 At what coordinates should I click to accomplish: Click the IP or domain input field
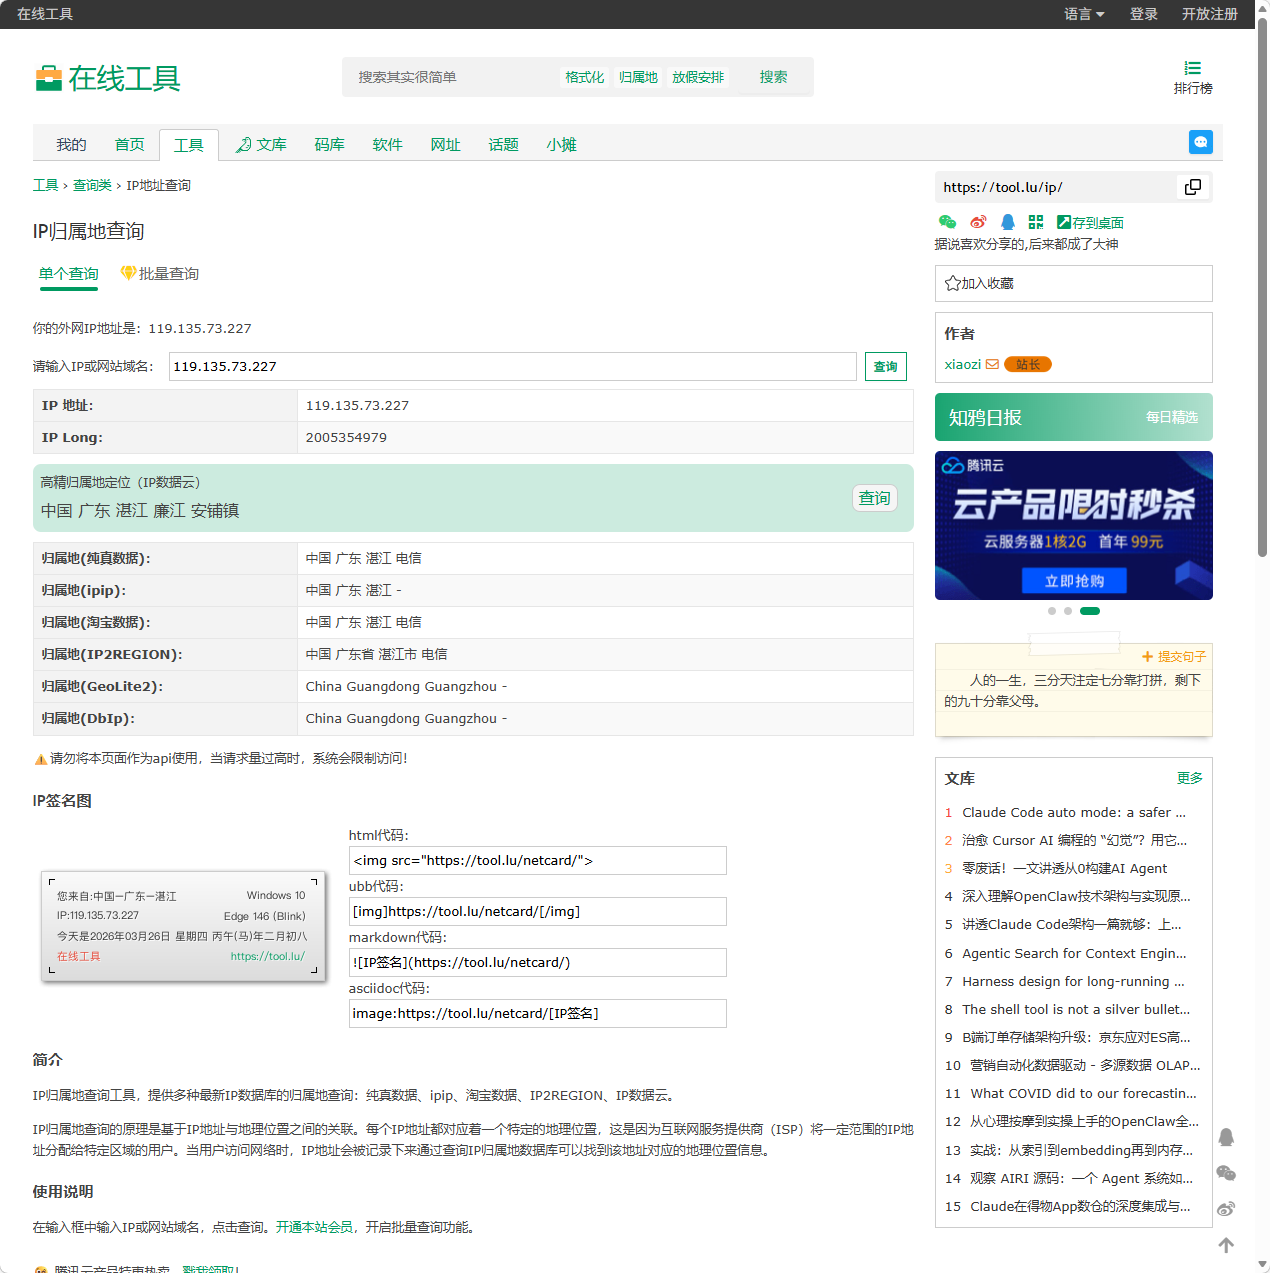pyautogui.click(x=512, y=366)
